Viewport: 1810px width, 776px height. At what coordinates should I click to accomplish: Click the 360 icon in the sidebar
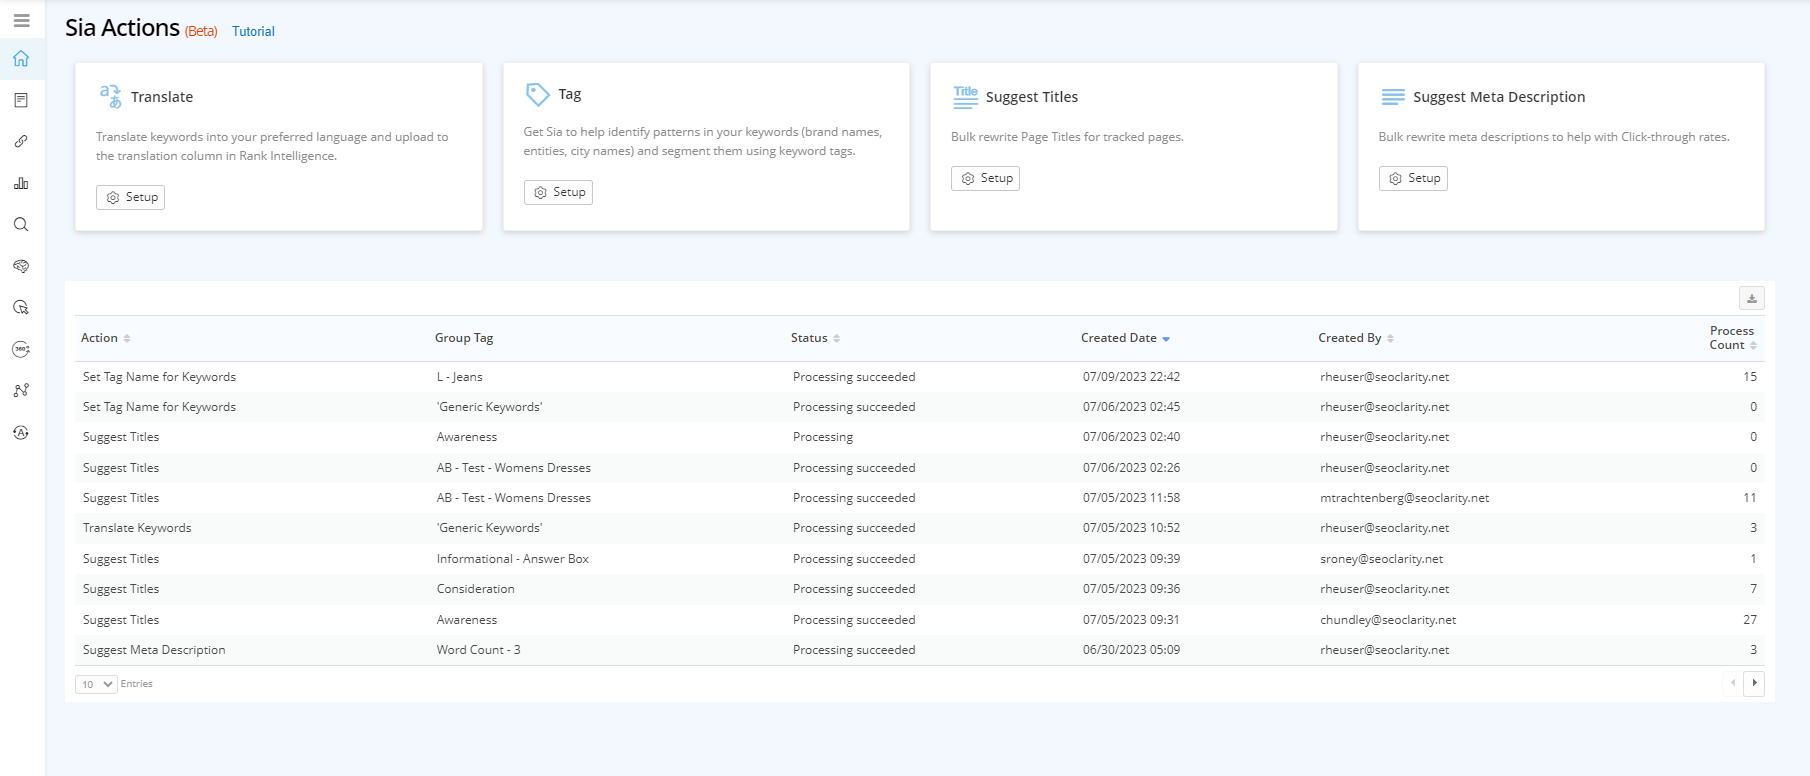[21, 349]
